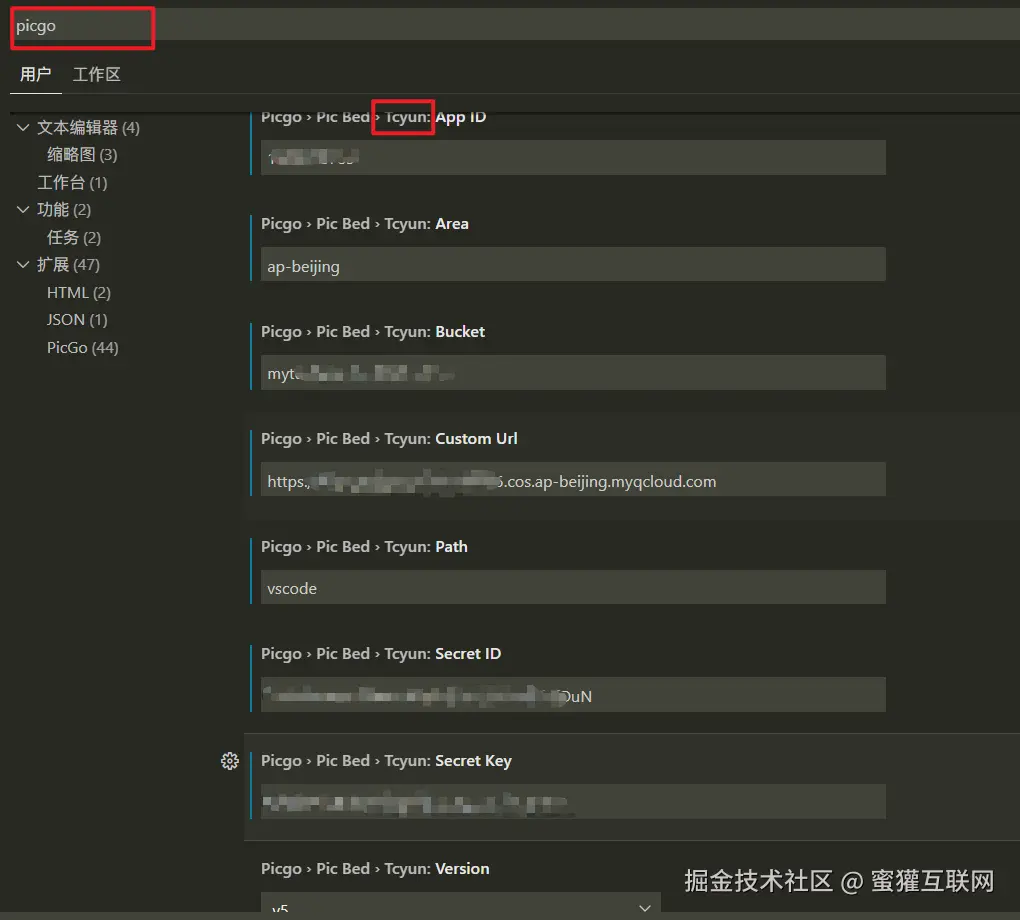This screenshot has height=920, width=1020.
Task: Select PicGo (44) extension settings
Action: [83, 347]
